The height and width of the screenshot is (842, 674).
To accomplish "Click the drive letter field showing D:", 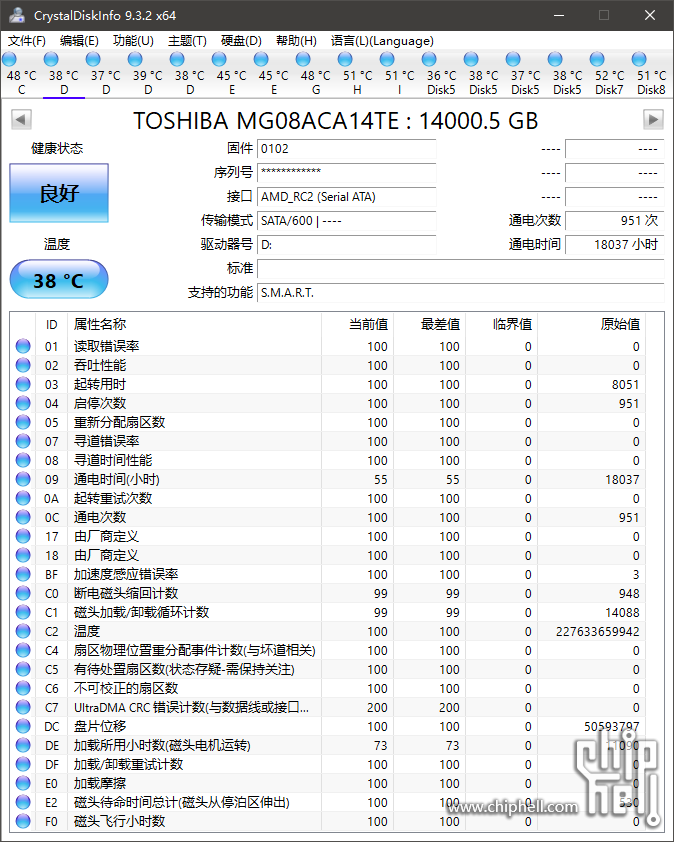I will click(346, 245).
